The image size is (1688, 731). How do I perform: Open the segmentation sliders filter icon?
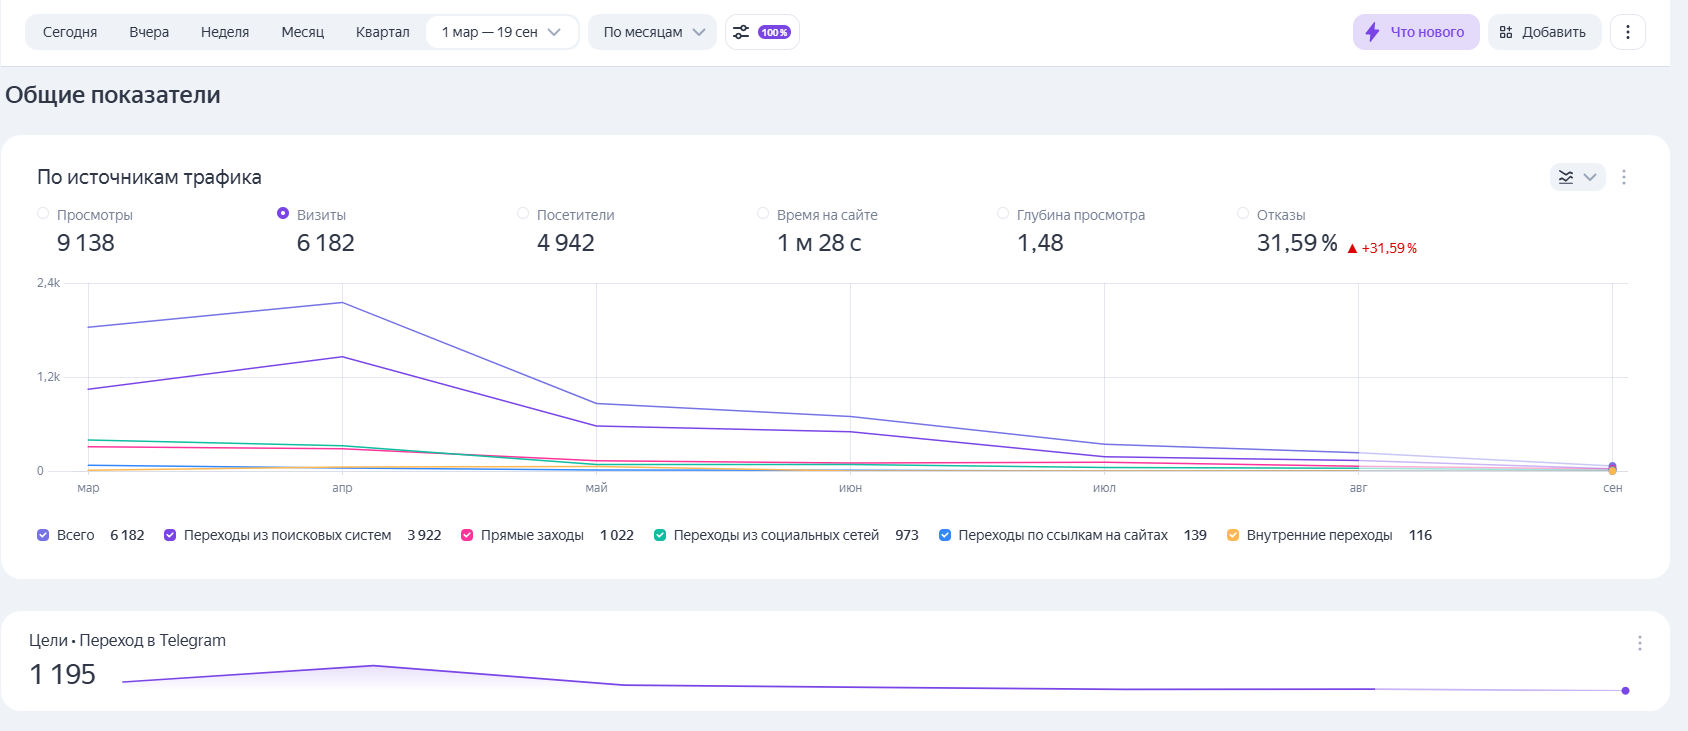pos(741,32)
